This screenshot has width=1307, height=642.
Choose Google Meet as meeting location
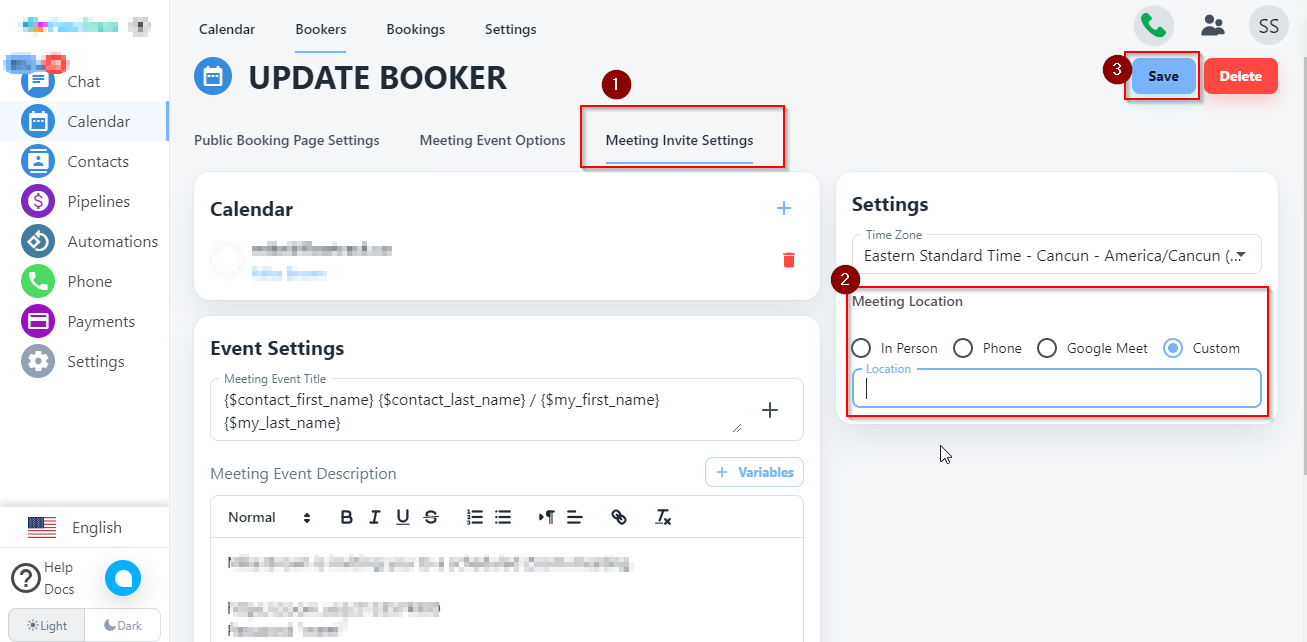coord(1047,348)
